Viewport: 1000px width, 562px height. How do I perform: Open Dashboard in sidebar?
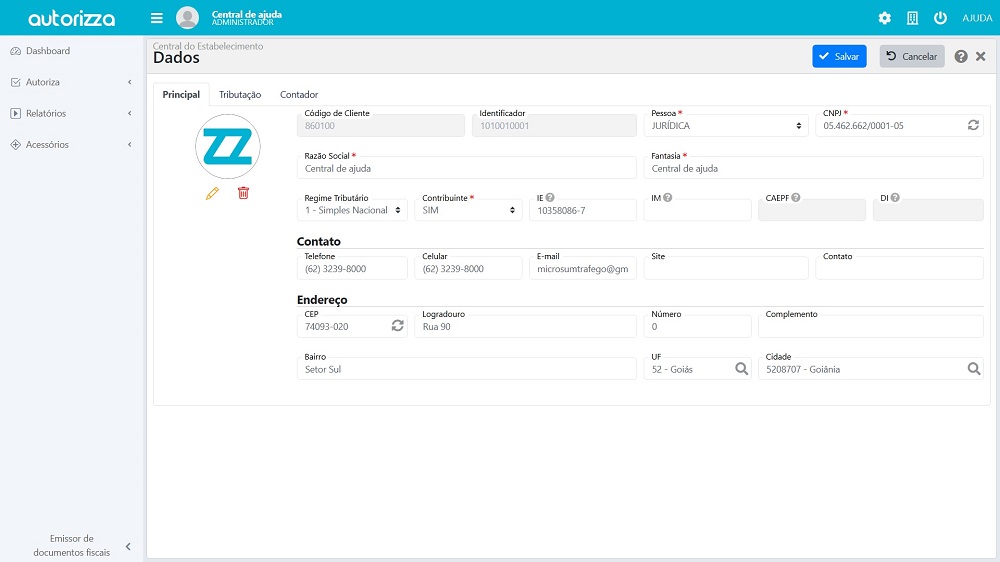click(x=48, y=51)
